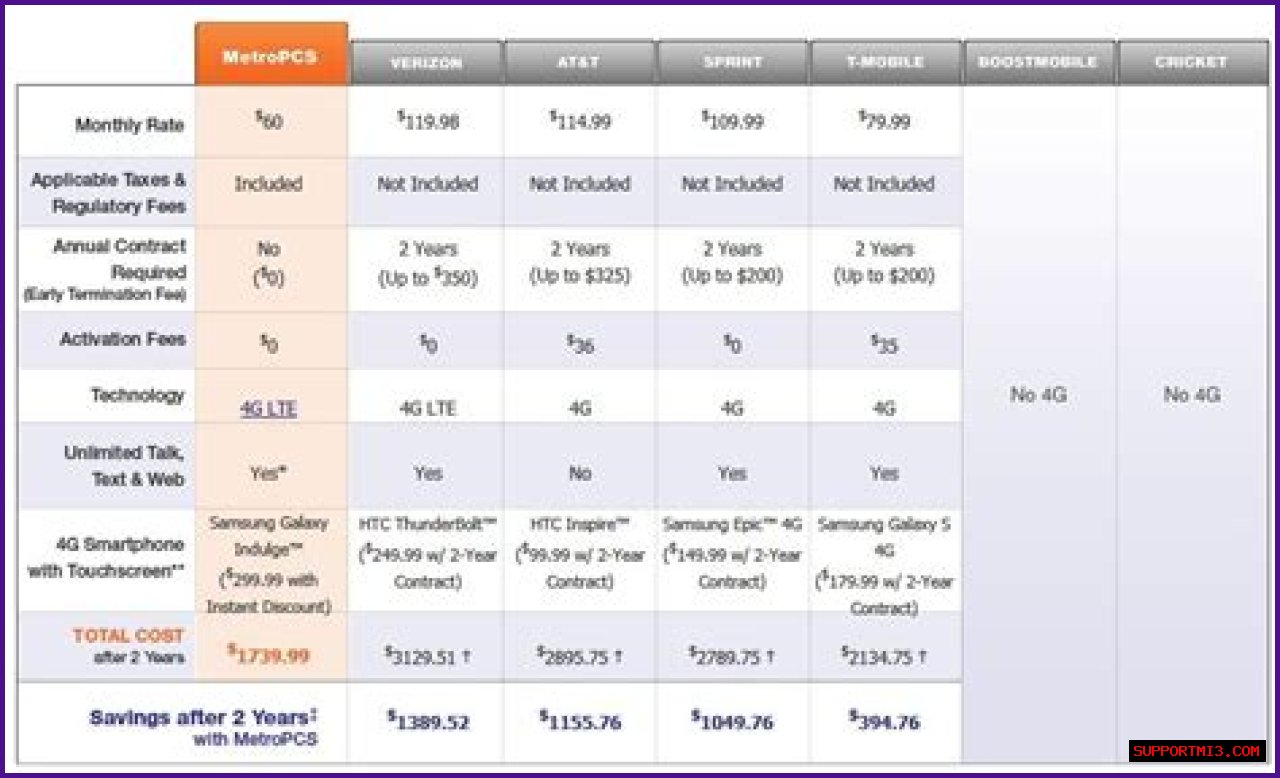Click T-Mobile total cost $2134.75

click(884, 655)
